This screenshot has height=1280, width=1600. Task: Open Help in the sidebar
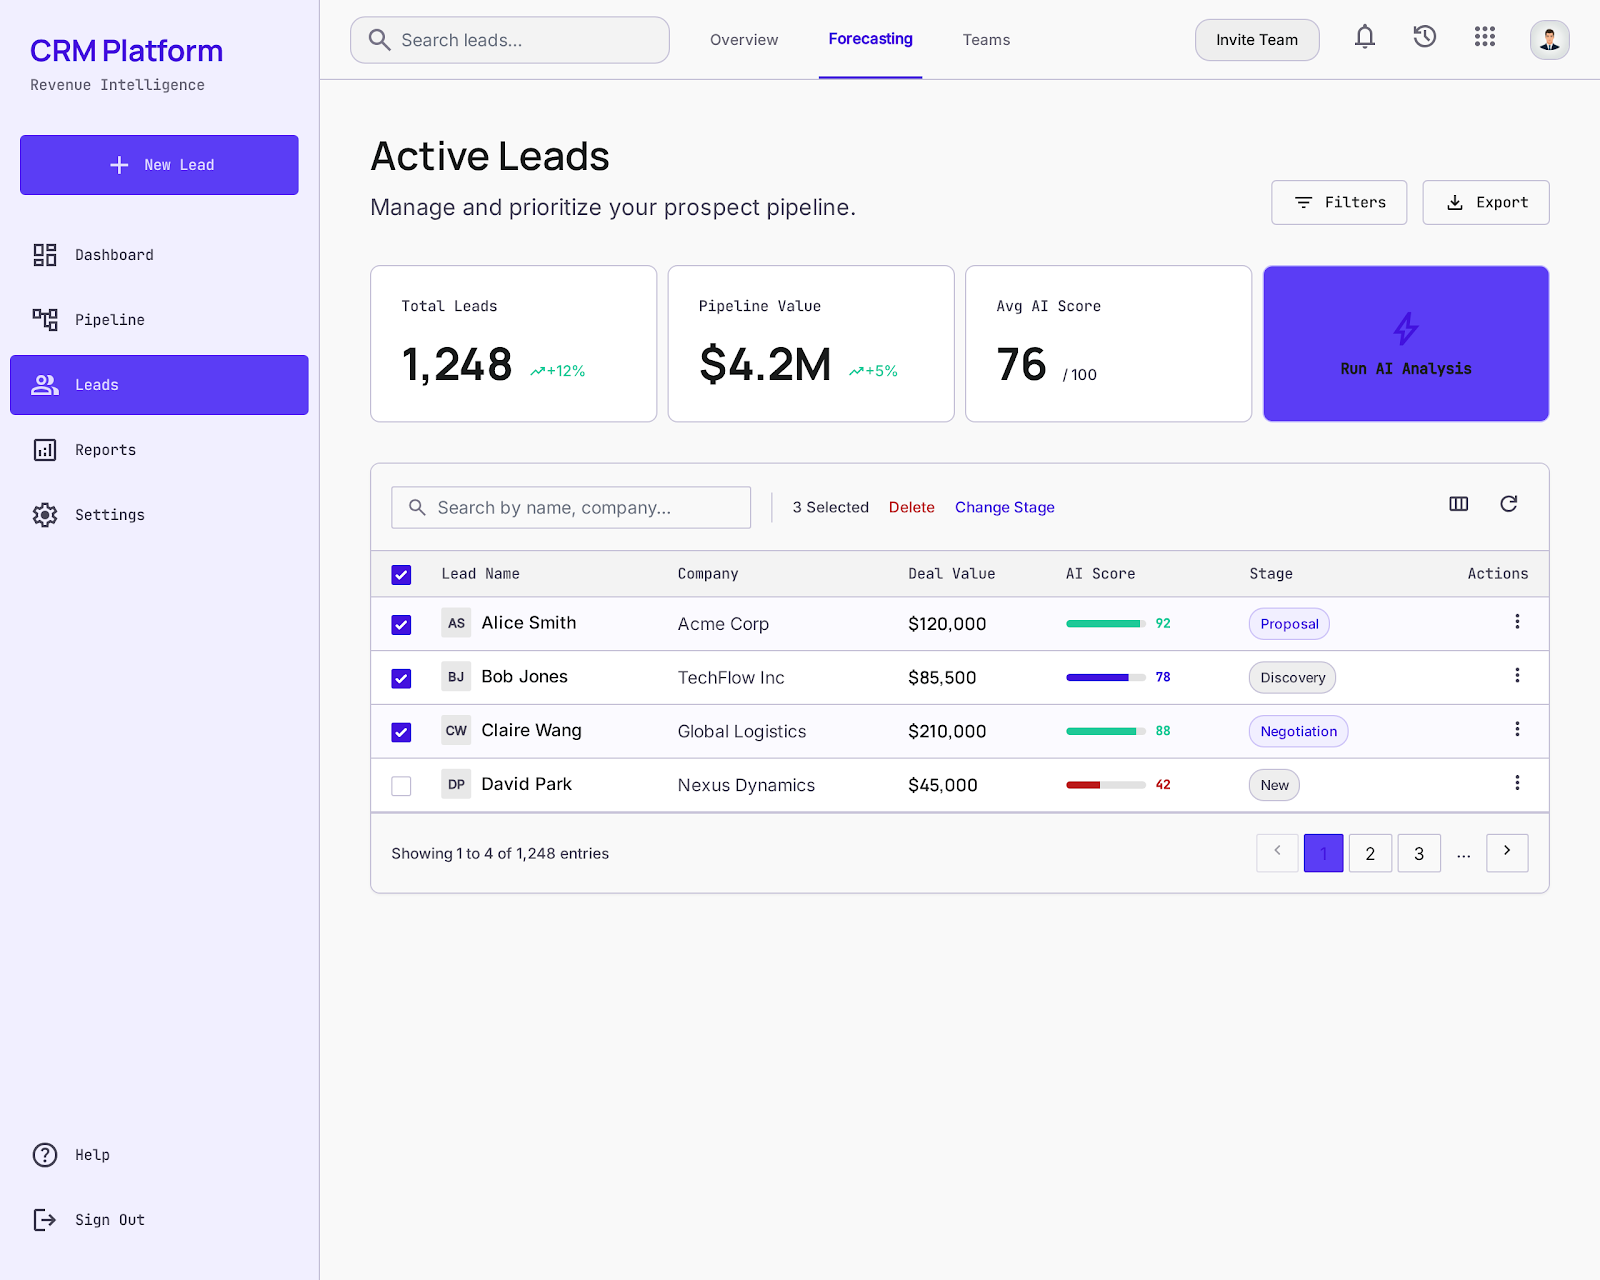coord(160,1155)
